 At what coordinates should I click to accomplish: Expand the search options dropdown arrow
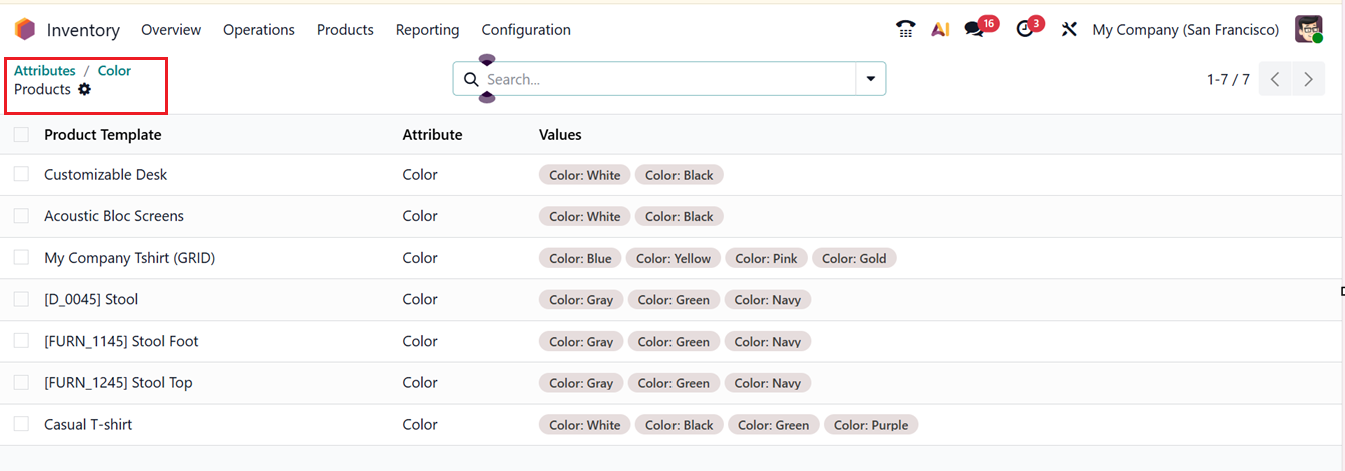point(871,79)
